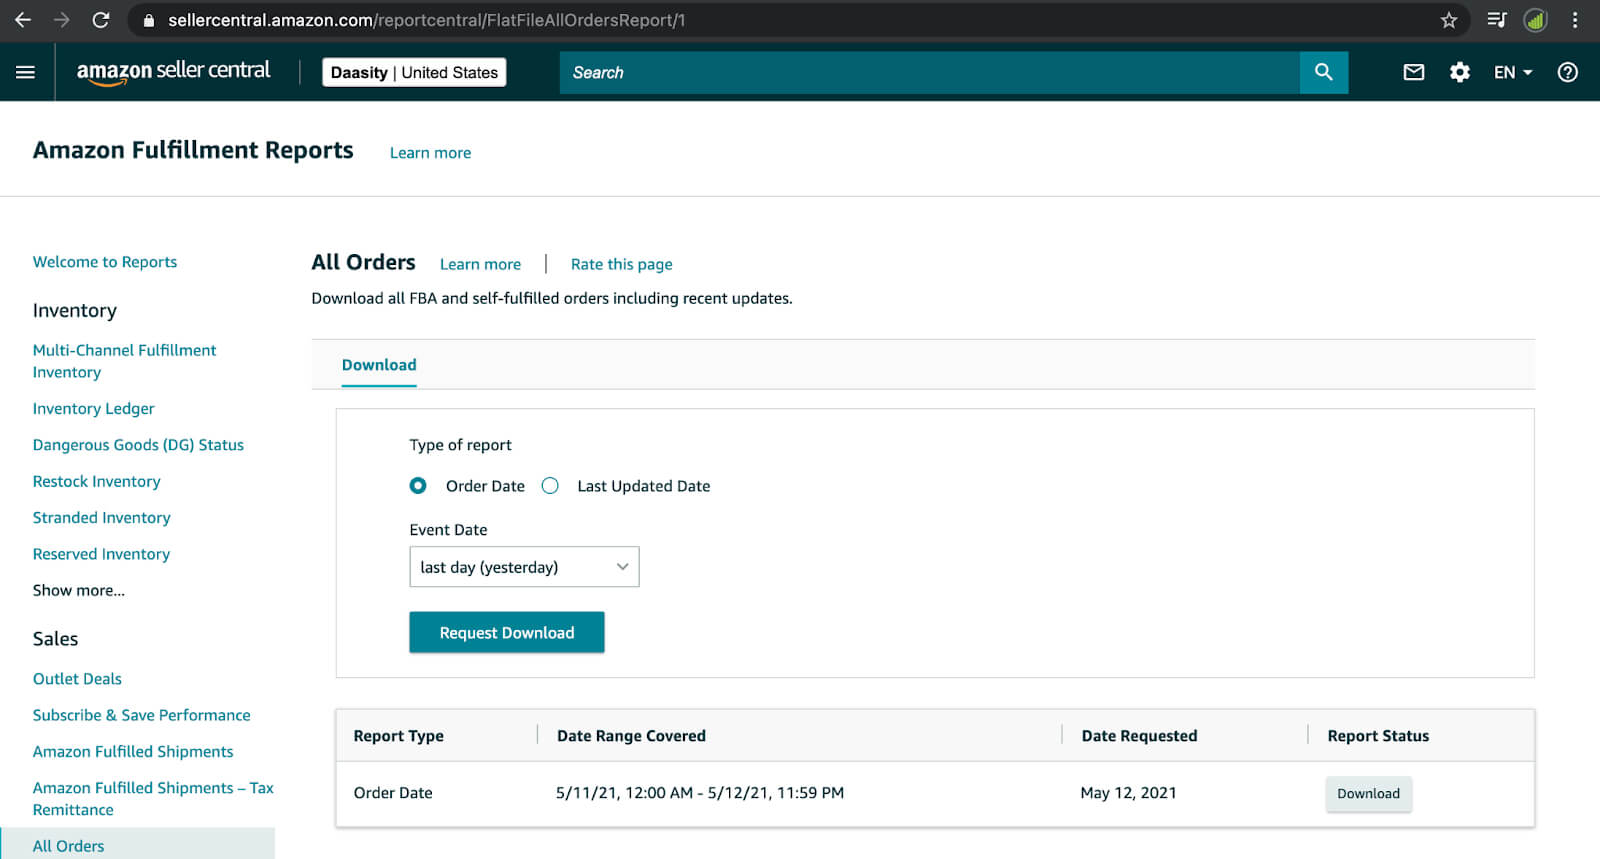This screenshot has width=1600, height=859.
Task: Click the Report Type column header
Action: click(x=399, y=736)
